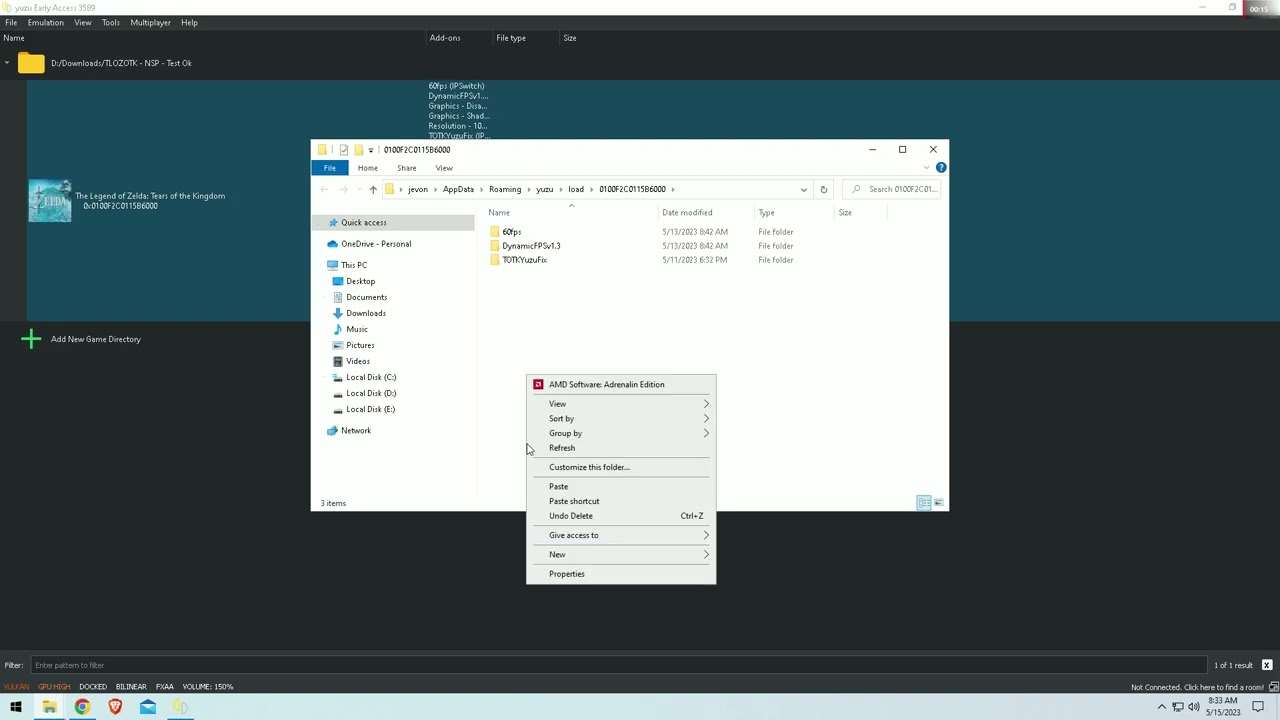1280x720 pixels.
Task: Click the yuzu filter pattern field
Action: [619, 665]
